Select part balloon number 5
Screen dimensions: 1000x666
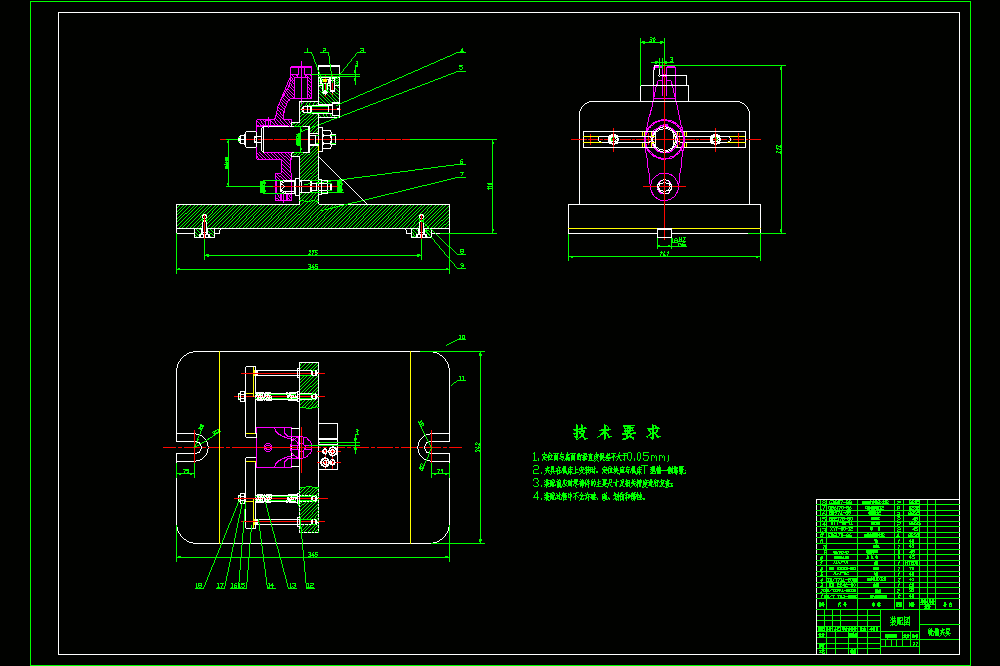pyautogui.click(x=460, y=67)
